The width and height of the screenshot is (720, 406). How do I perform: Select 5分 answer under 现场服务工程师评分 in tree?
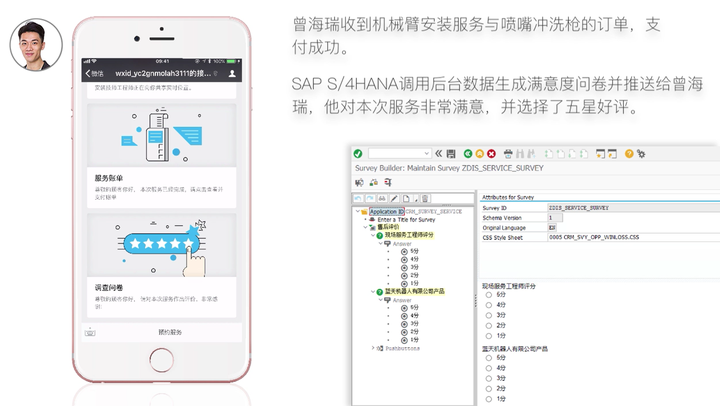(414, 251)
